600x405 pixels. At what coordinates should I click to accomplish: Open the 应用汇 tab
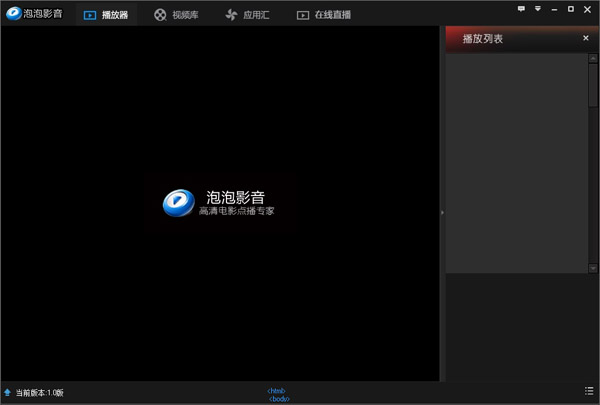pyautogui.click(x=247, y=15)
